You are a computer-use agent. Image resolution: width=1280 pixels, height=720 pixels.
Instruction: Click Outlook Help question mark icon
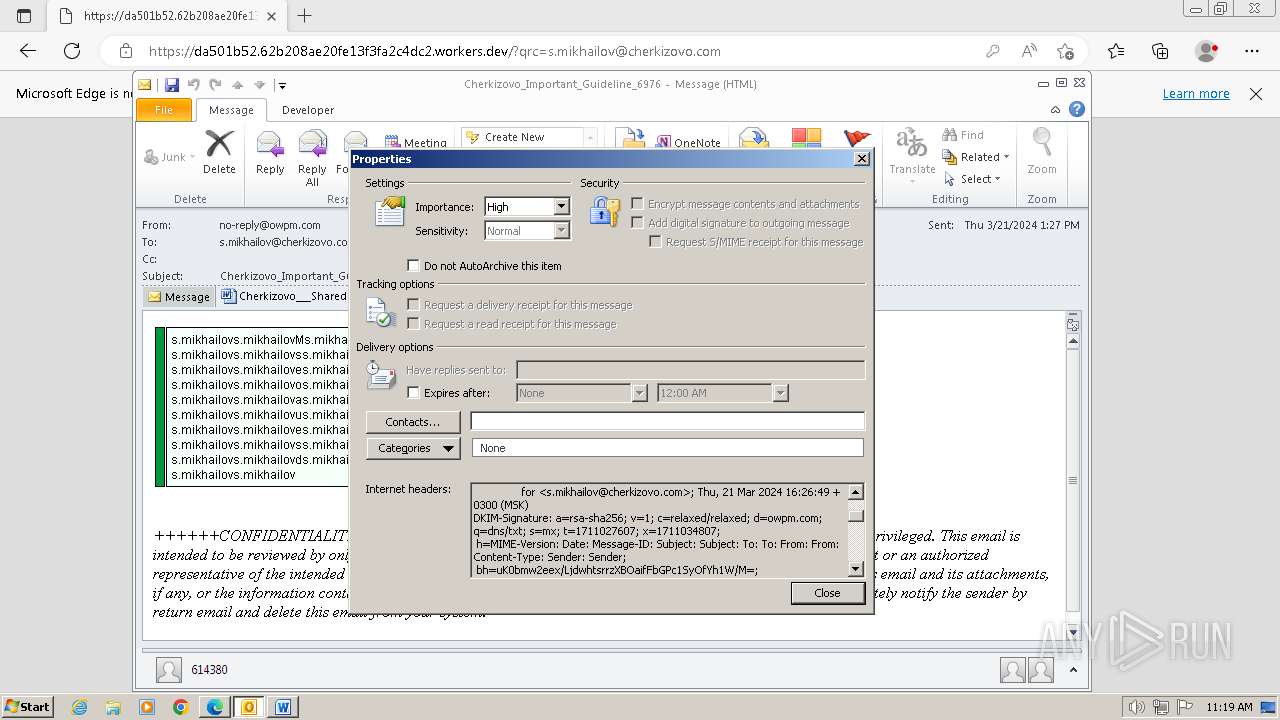tap(1077, 110)
